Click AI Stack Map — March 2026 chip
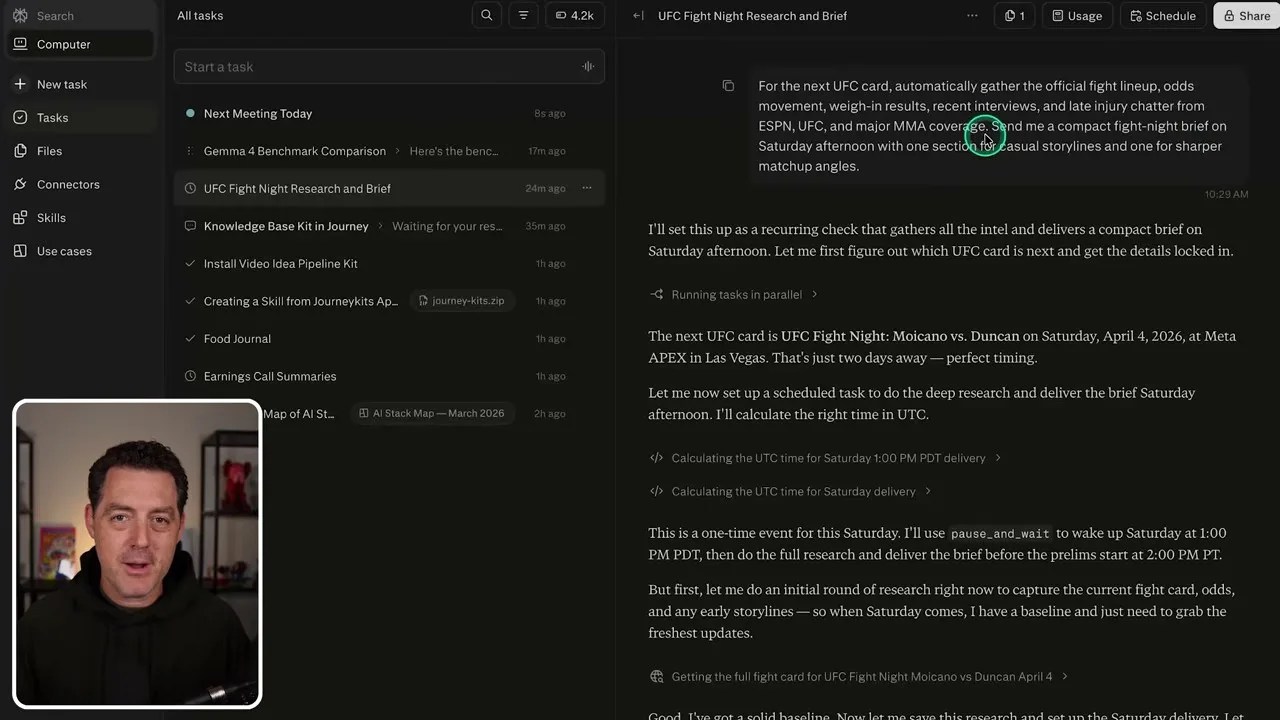Image resolution: width=1280 pixels, height=720 pixels. point(432,413)
